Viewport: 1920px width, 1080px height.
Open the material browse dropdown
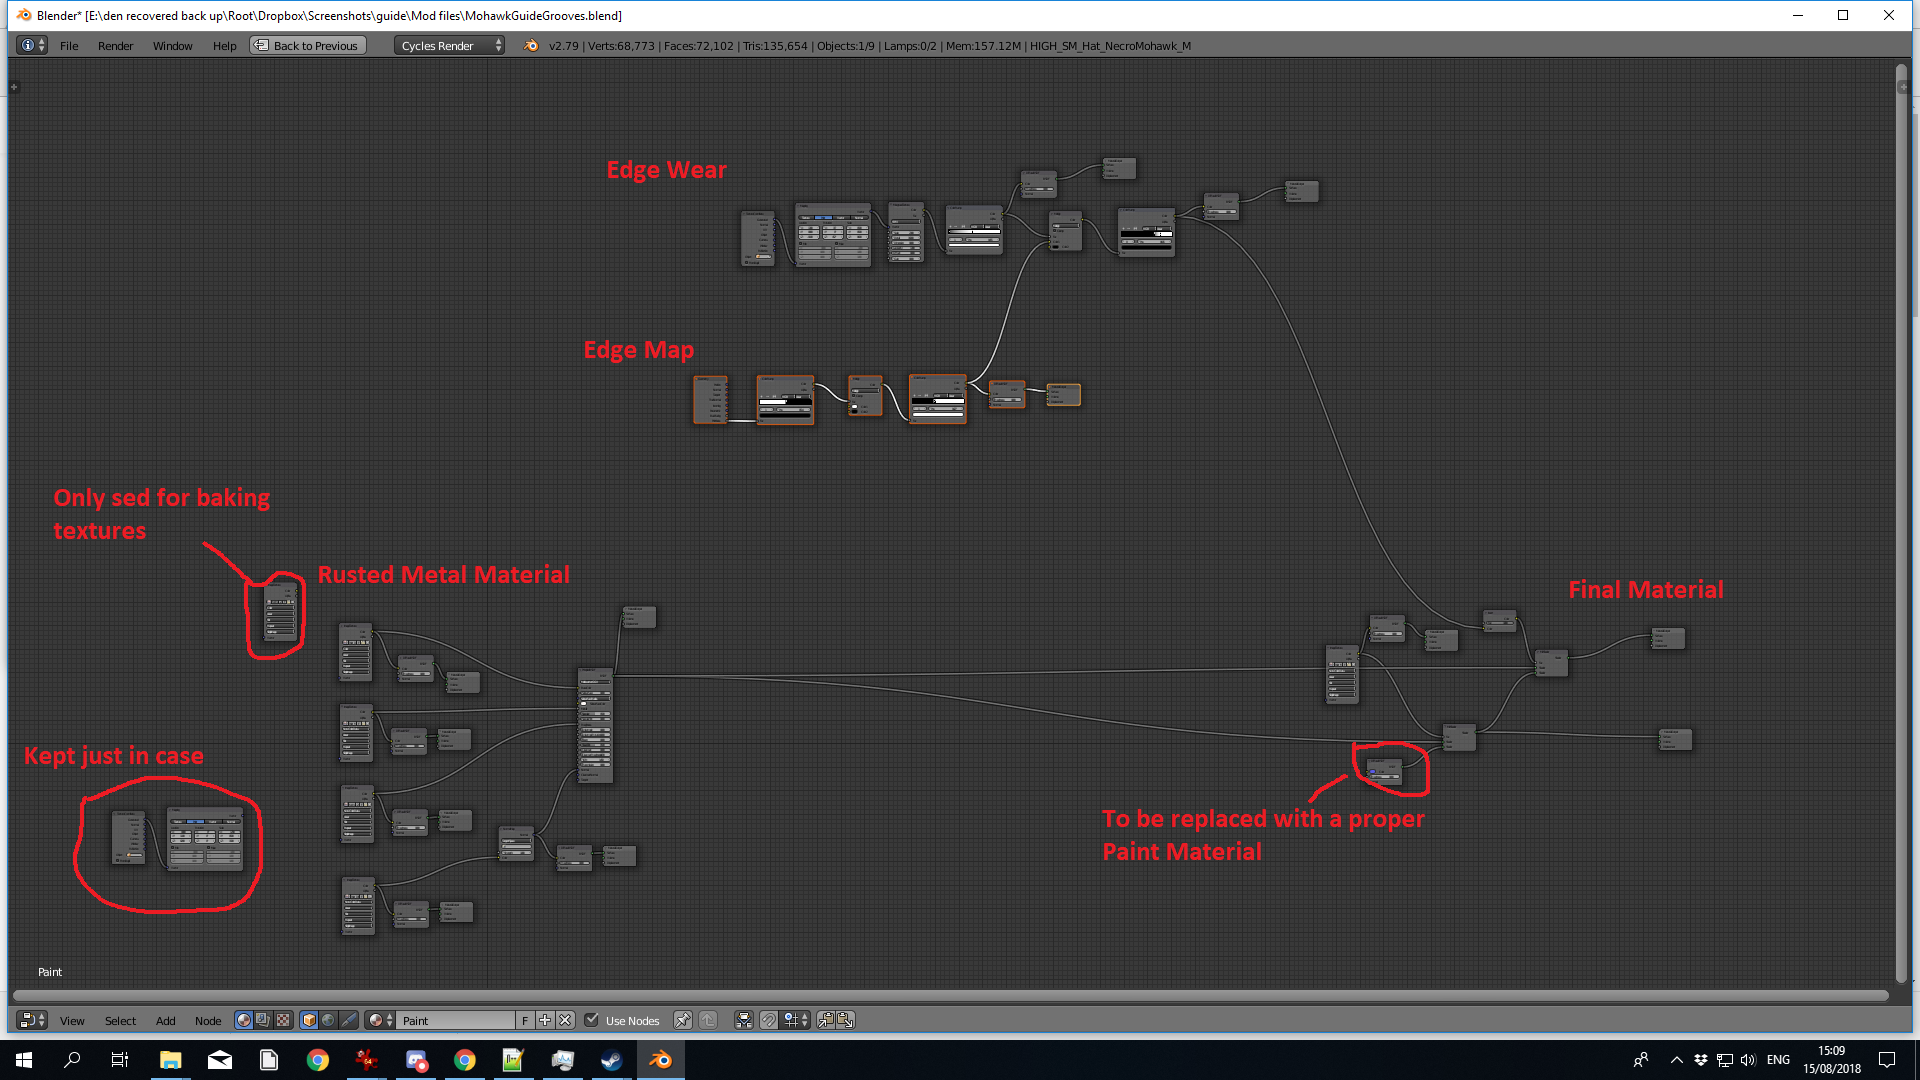[380, 1020]
